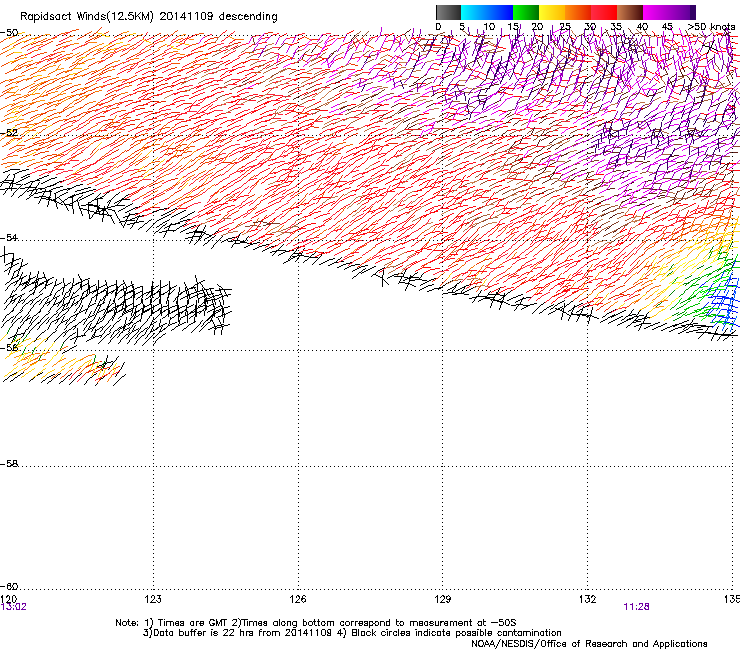The height and width of the screenshot is (650, 740).
Task: Click the -52 latitude axis label
Action: pyautogui.click(x=9, y=133)
